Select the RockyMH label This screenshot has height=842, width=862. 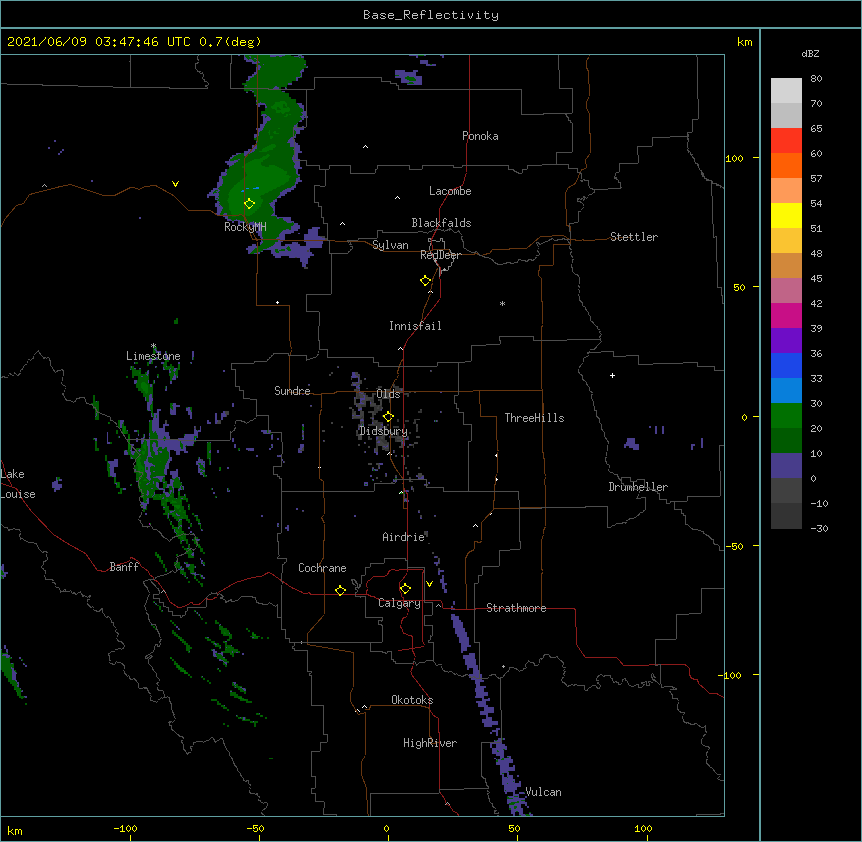point(245,227)
